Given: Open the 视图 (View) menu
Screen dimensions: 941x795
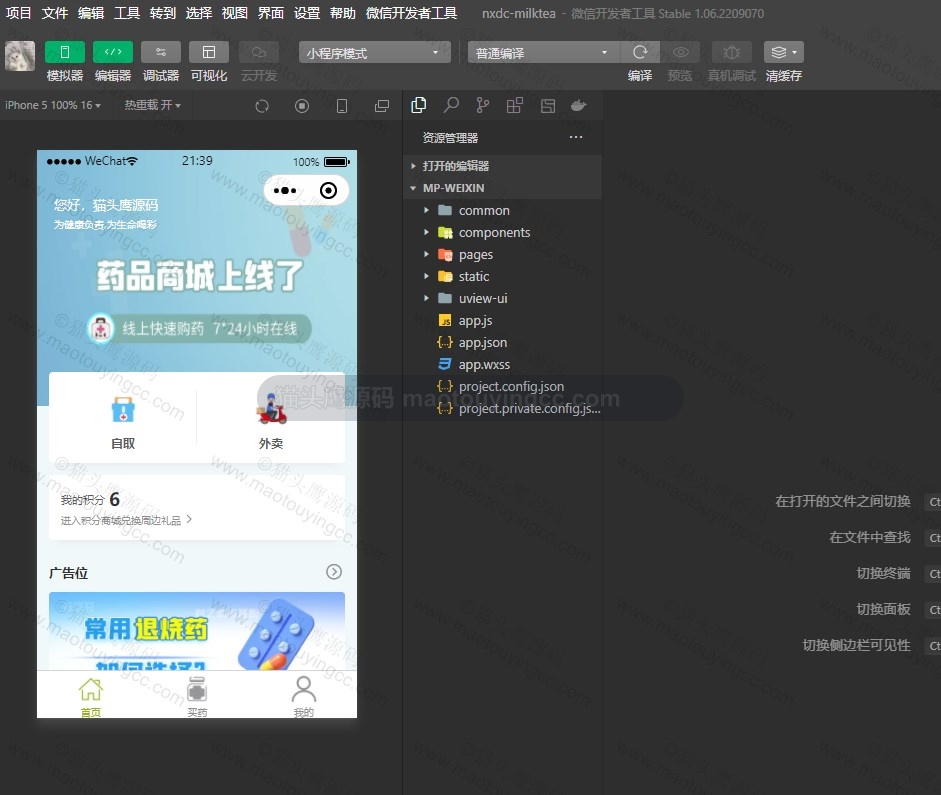Looking at the screenshot, I should point(235,13).
